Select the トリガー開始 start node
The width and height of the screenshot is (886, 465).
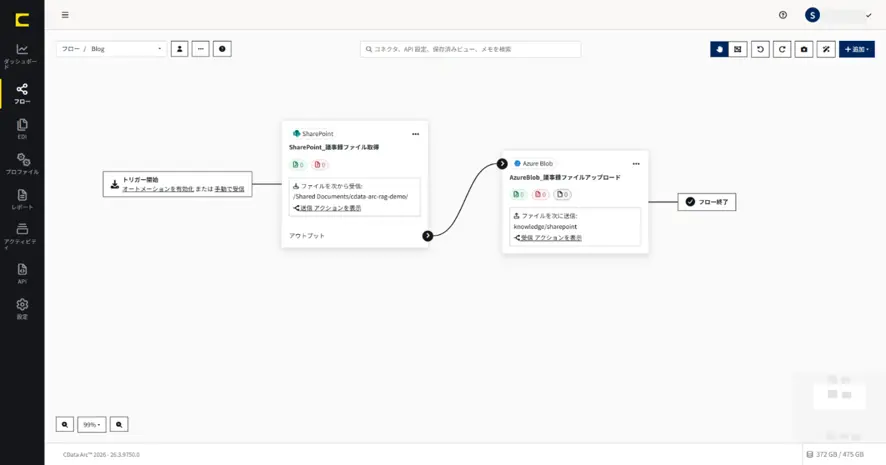177,184
